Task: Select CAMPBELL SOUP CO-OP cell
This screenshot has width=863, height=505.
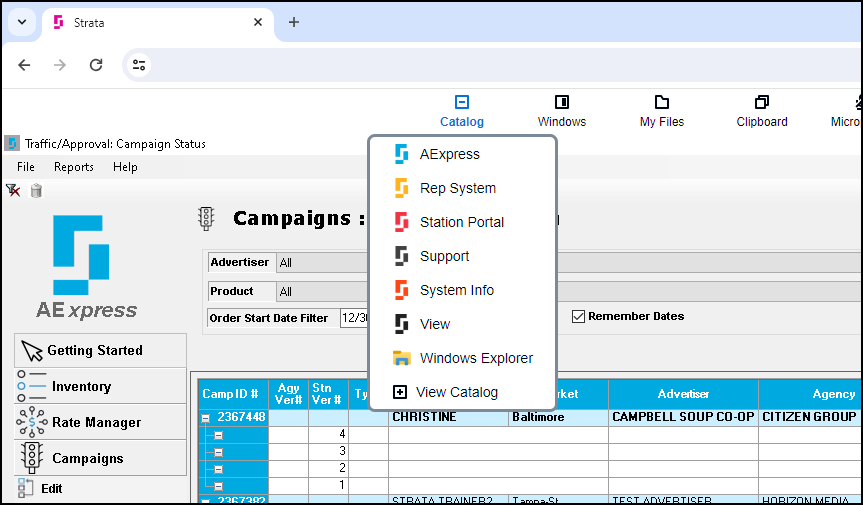Action: [683, 417]
